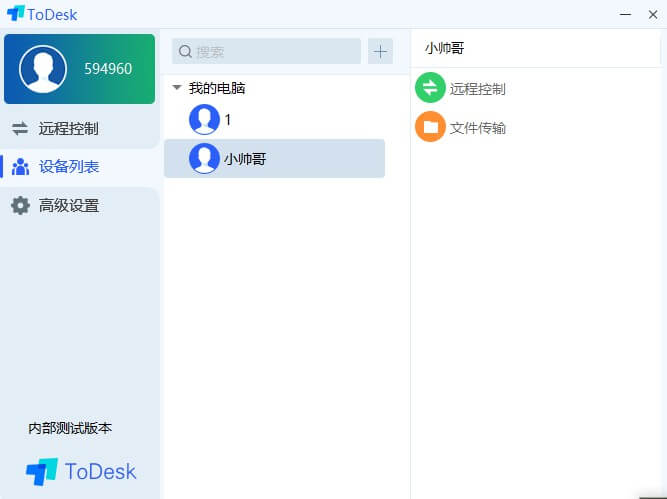This screenshot has width=667, height=499.
Task: Open the 设备列表 sidebar tab
Action: click(x=80, y=166)
